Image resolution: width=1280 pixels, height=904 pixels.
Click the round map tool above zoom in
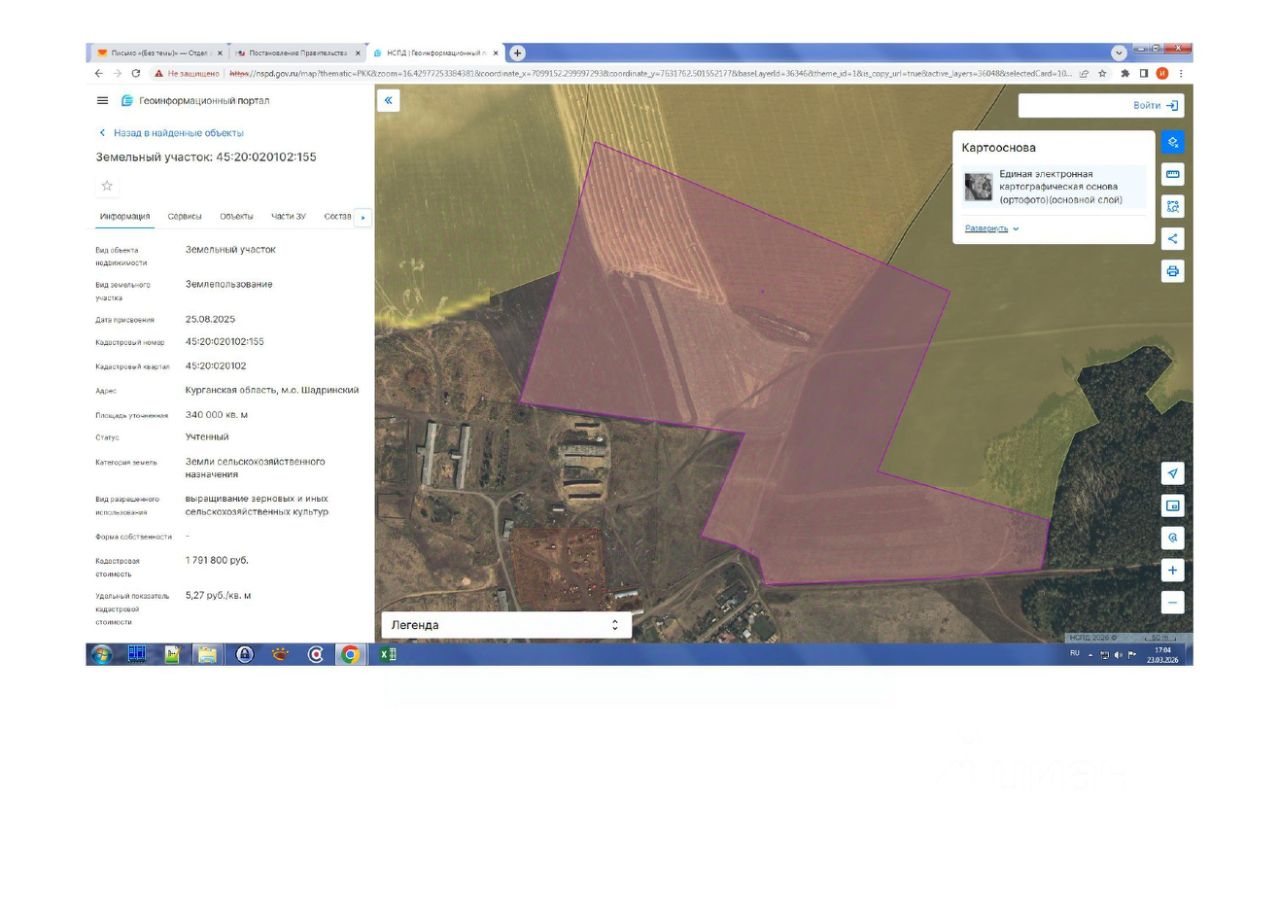click(1173, 538)
